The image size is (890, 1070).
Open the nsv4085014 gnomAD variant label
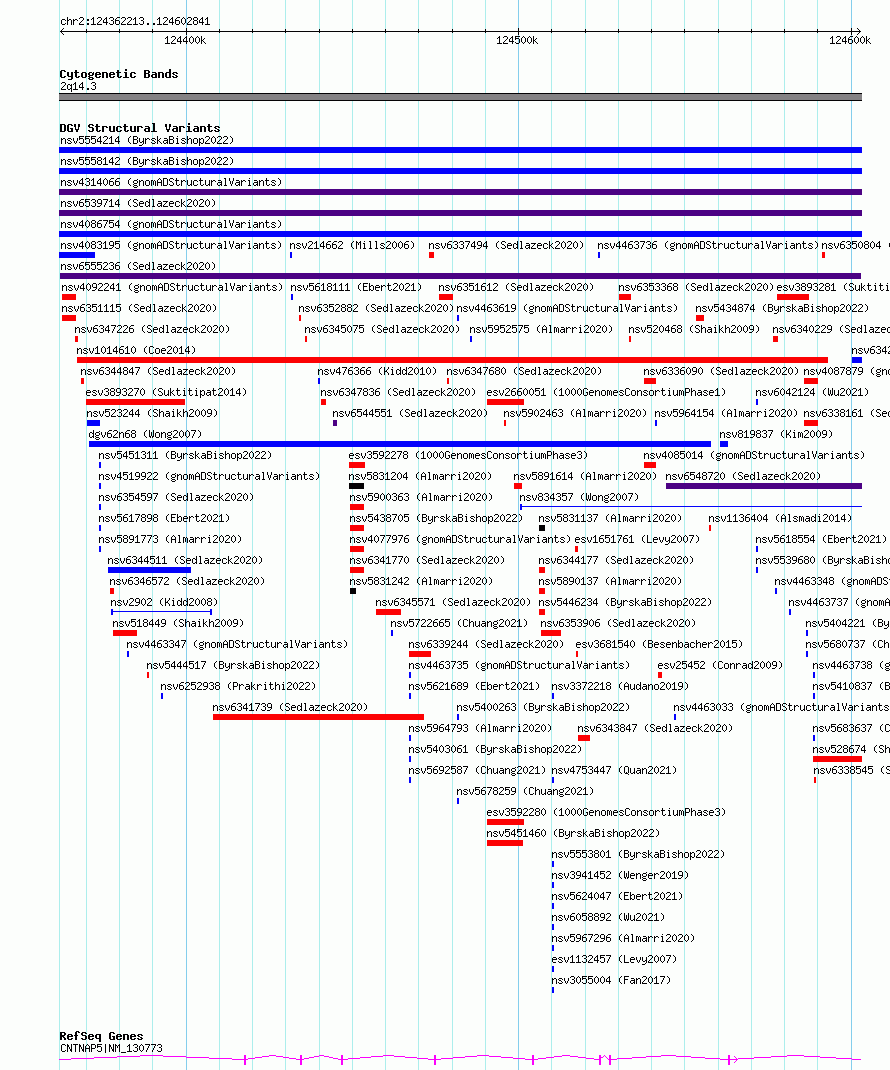click(754, 456)
